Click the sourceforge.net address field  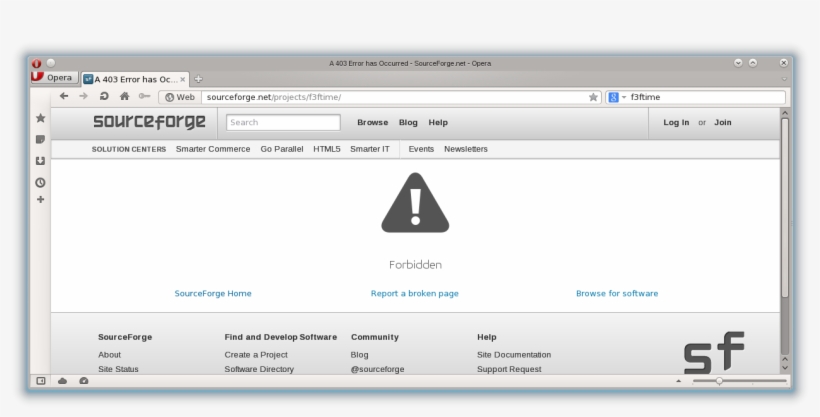point(395,97)
